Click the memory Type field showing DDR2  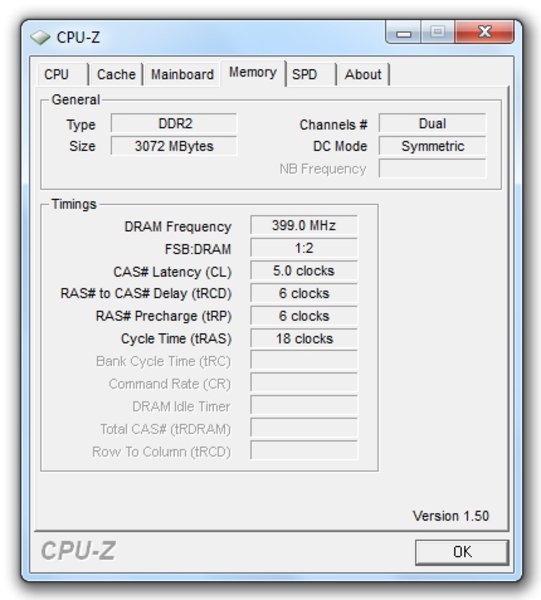(174, 124)
